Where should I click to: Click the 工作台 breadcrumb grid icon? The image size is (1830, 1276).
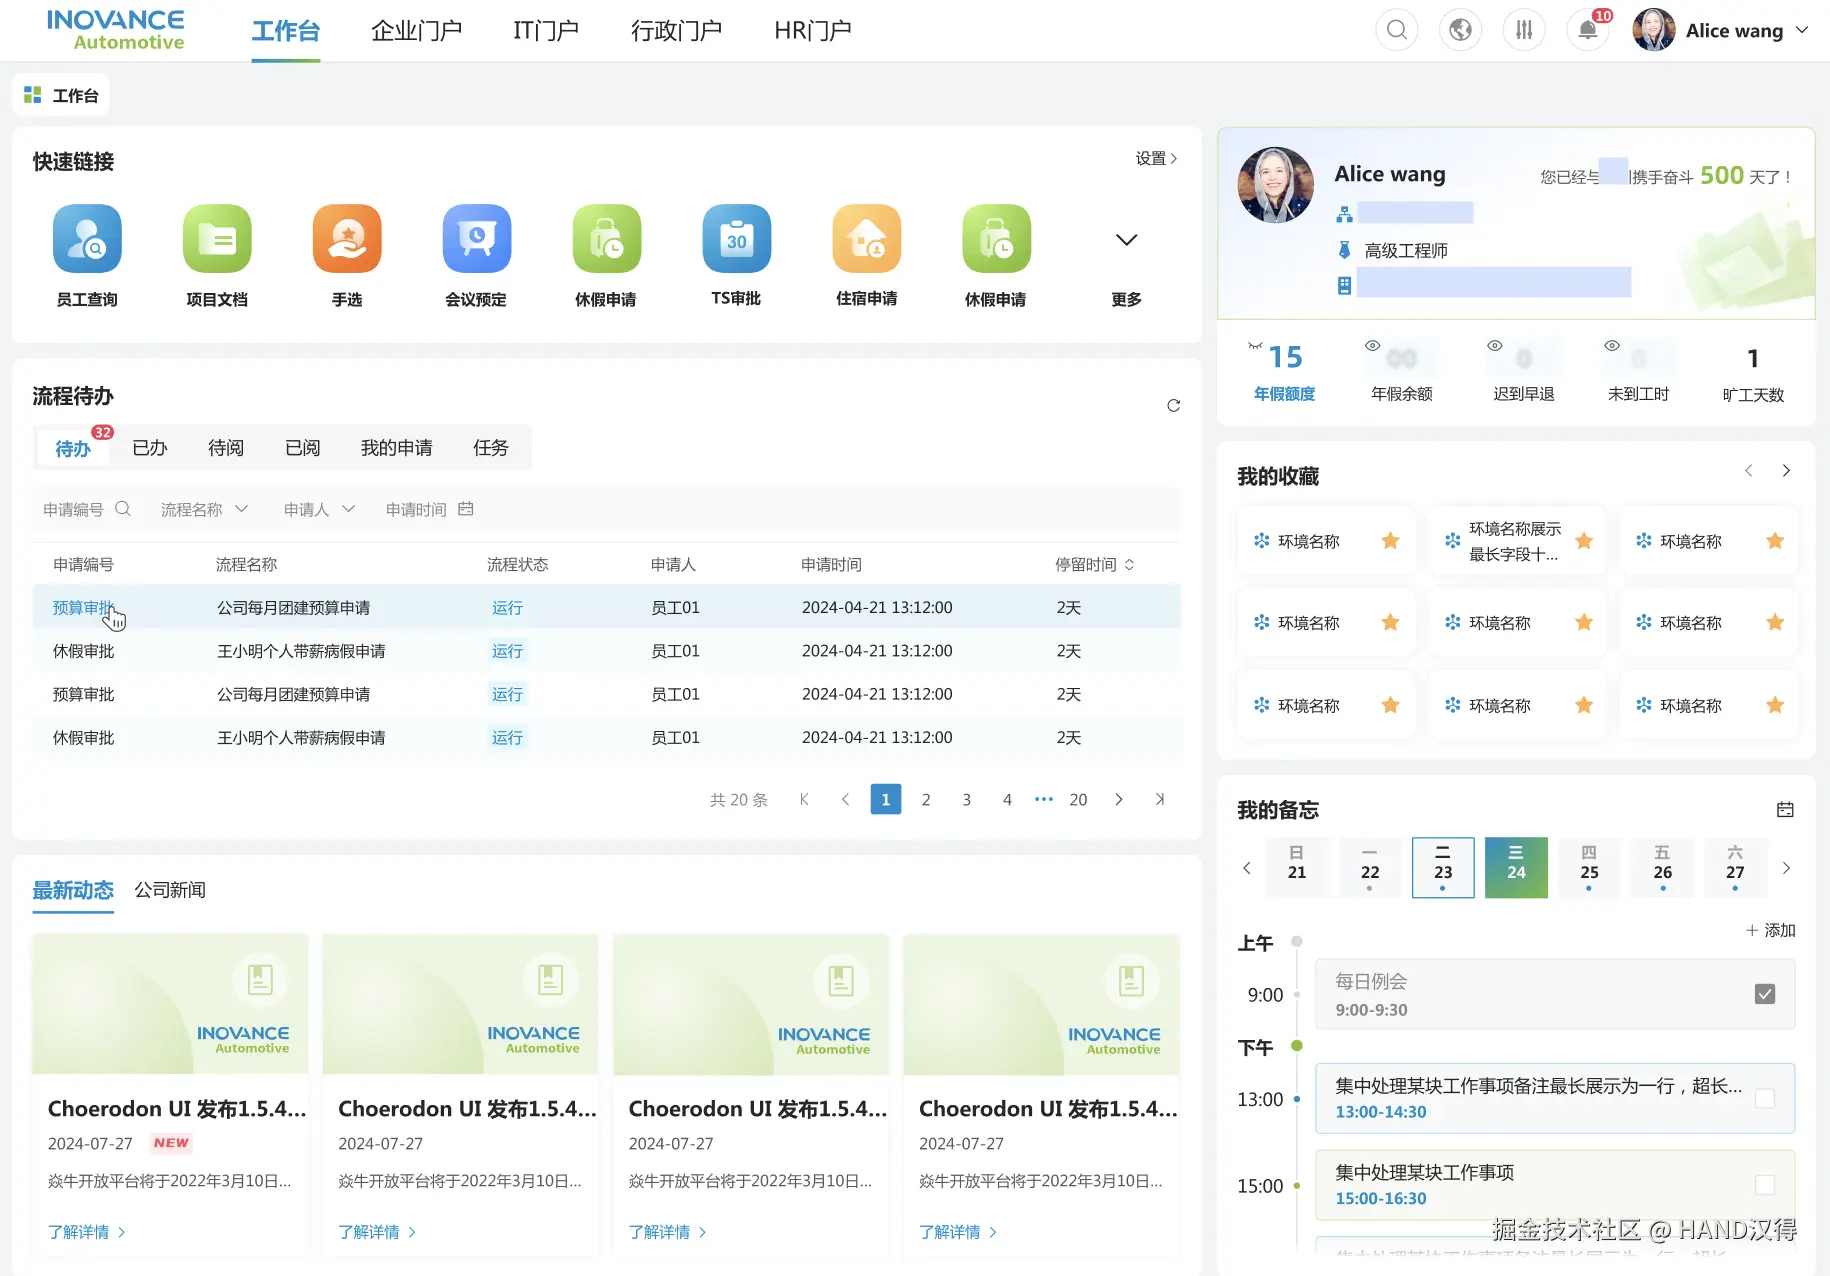coord(33,95)
